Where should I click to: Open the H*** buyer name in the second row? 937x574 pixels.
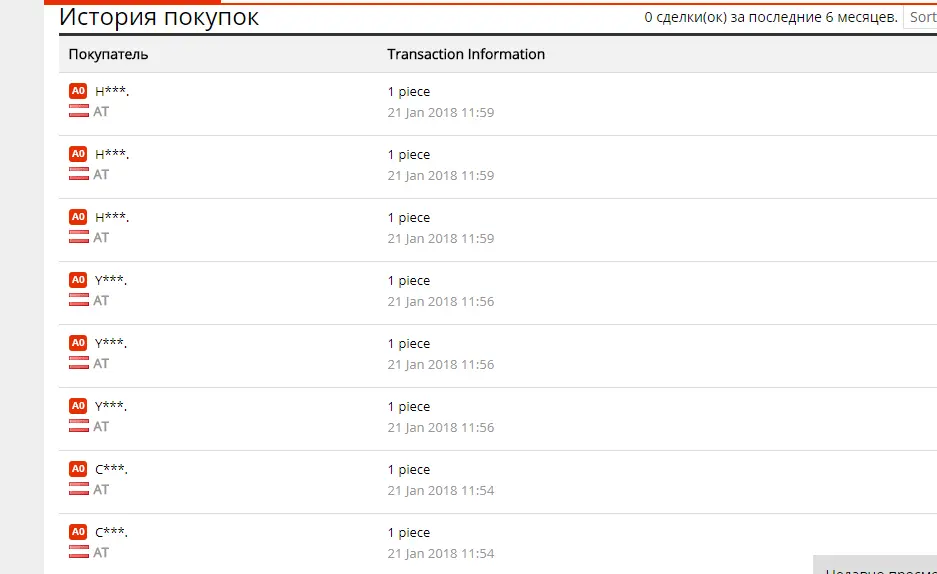(x=112, y=154)
